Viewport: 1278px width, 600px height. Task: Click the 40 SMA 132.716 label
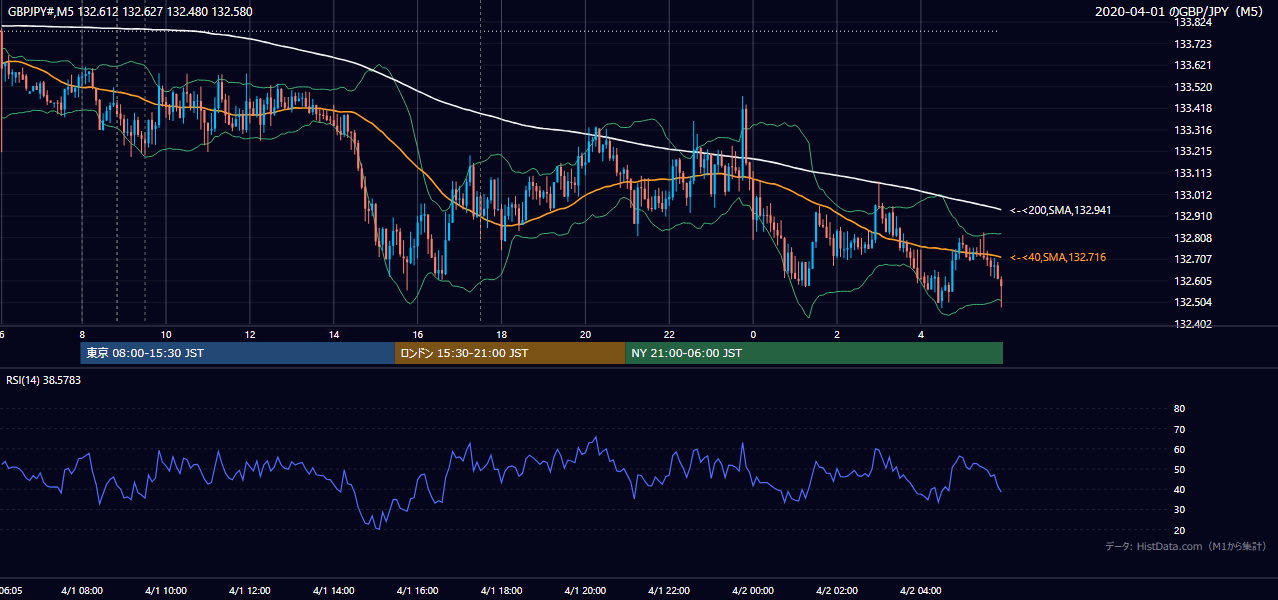click(x=1057, y=258)
